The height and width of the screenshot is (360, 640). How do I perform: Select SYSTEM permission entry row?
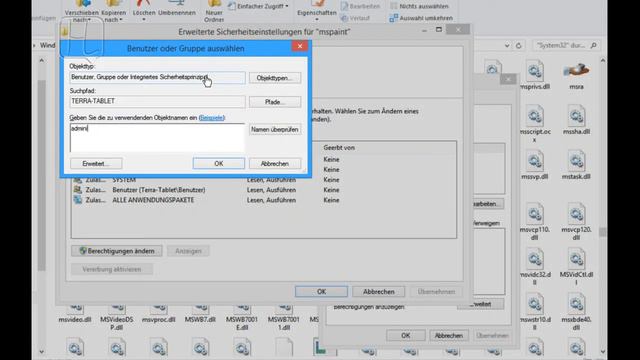263,180
